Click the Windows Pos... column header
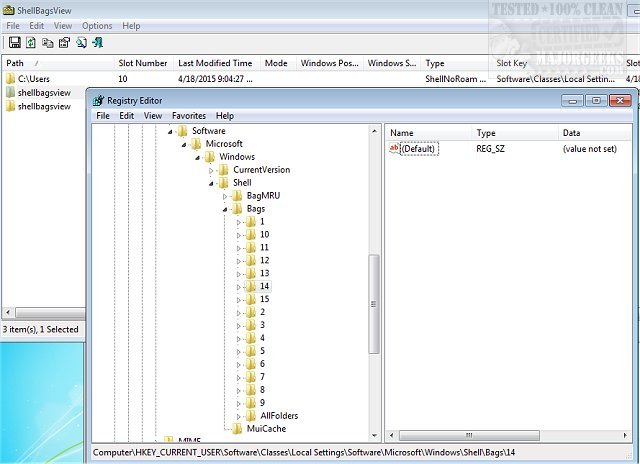The height and width of the screenshot is (464, 640). pos(329,63)
